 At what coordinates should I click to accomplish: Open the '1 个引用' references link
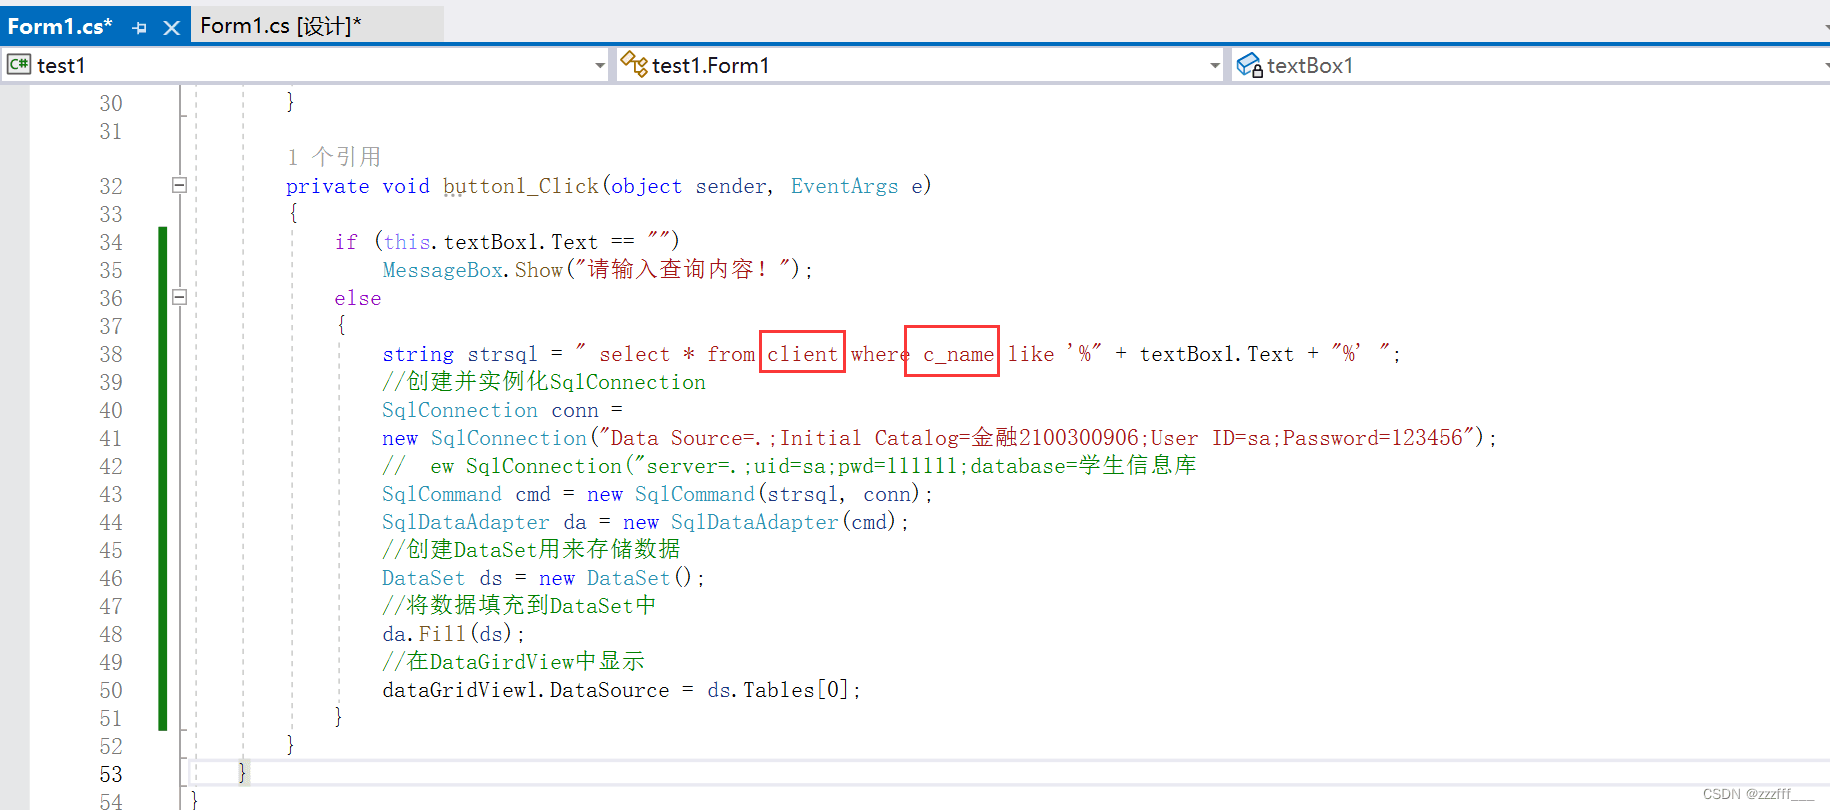click(334, 157)
